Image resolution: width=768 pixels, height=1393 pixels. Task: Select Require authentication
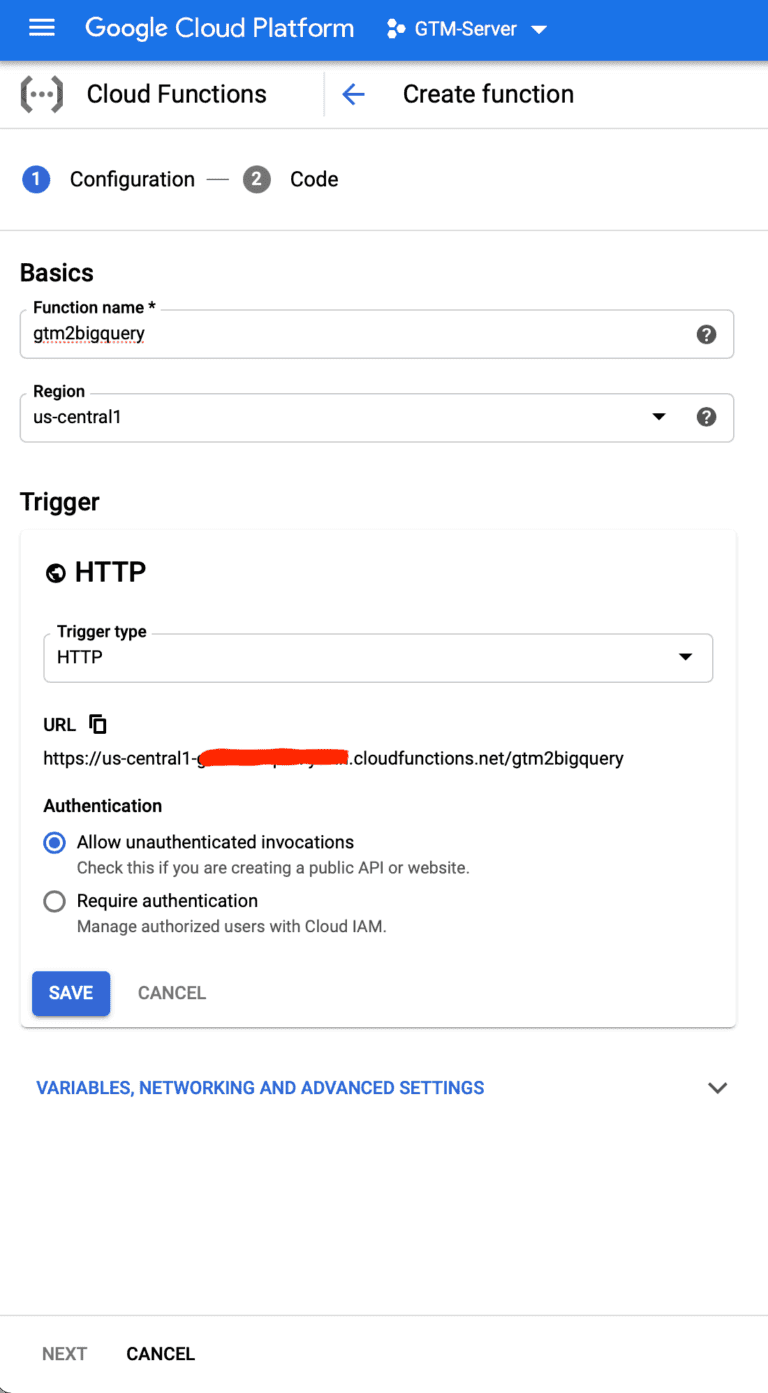[x=54, y=901]
